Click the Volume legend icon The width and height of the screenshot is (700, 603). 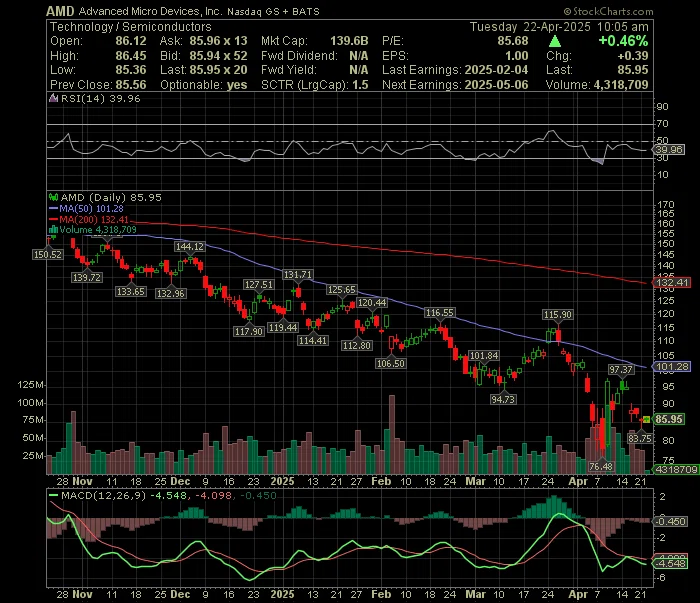[x=54, y=229]
